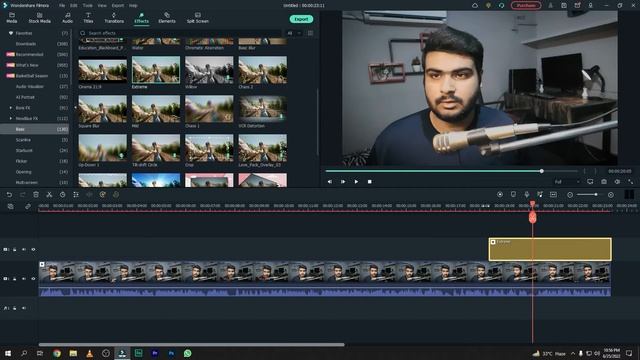Viewport: 640px width, 360px height.
Task: Launch VLC from the taskbar
Action: click(x=89, y=353)
